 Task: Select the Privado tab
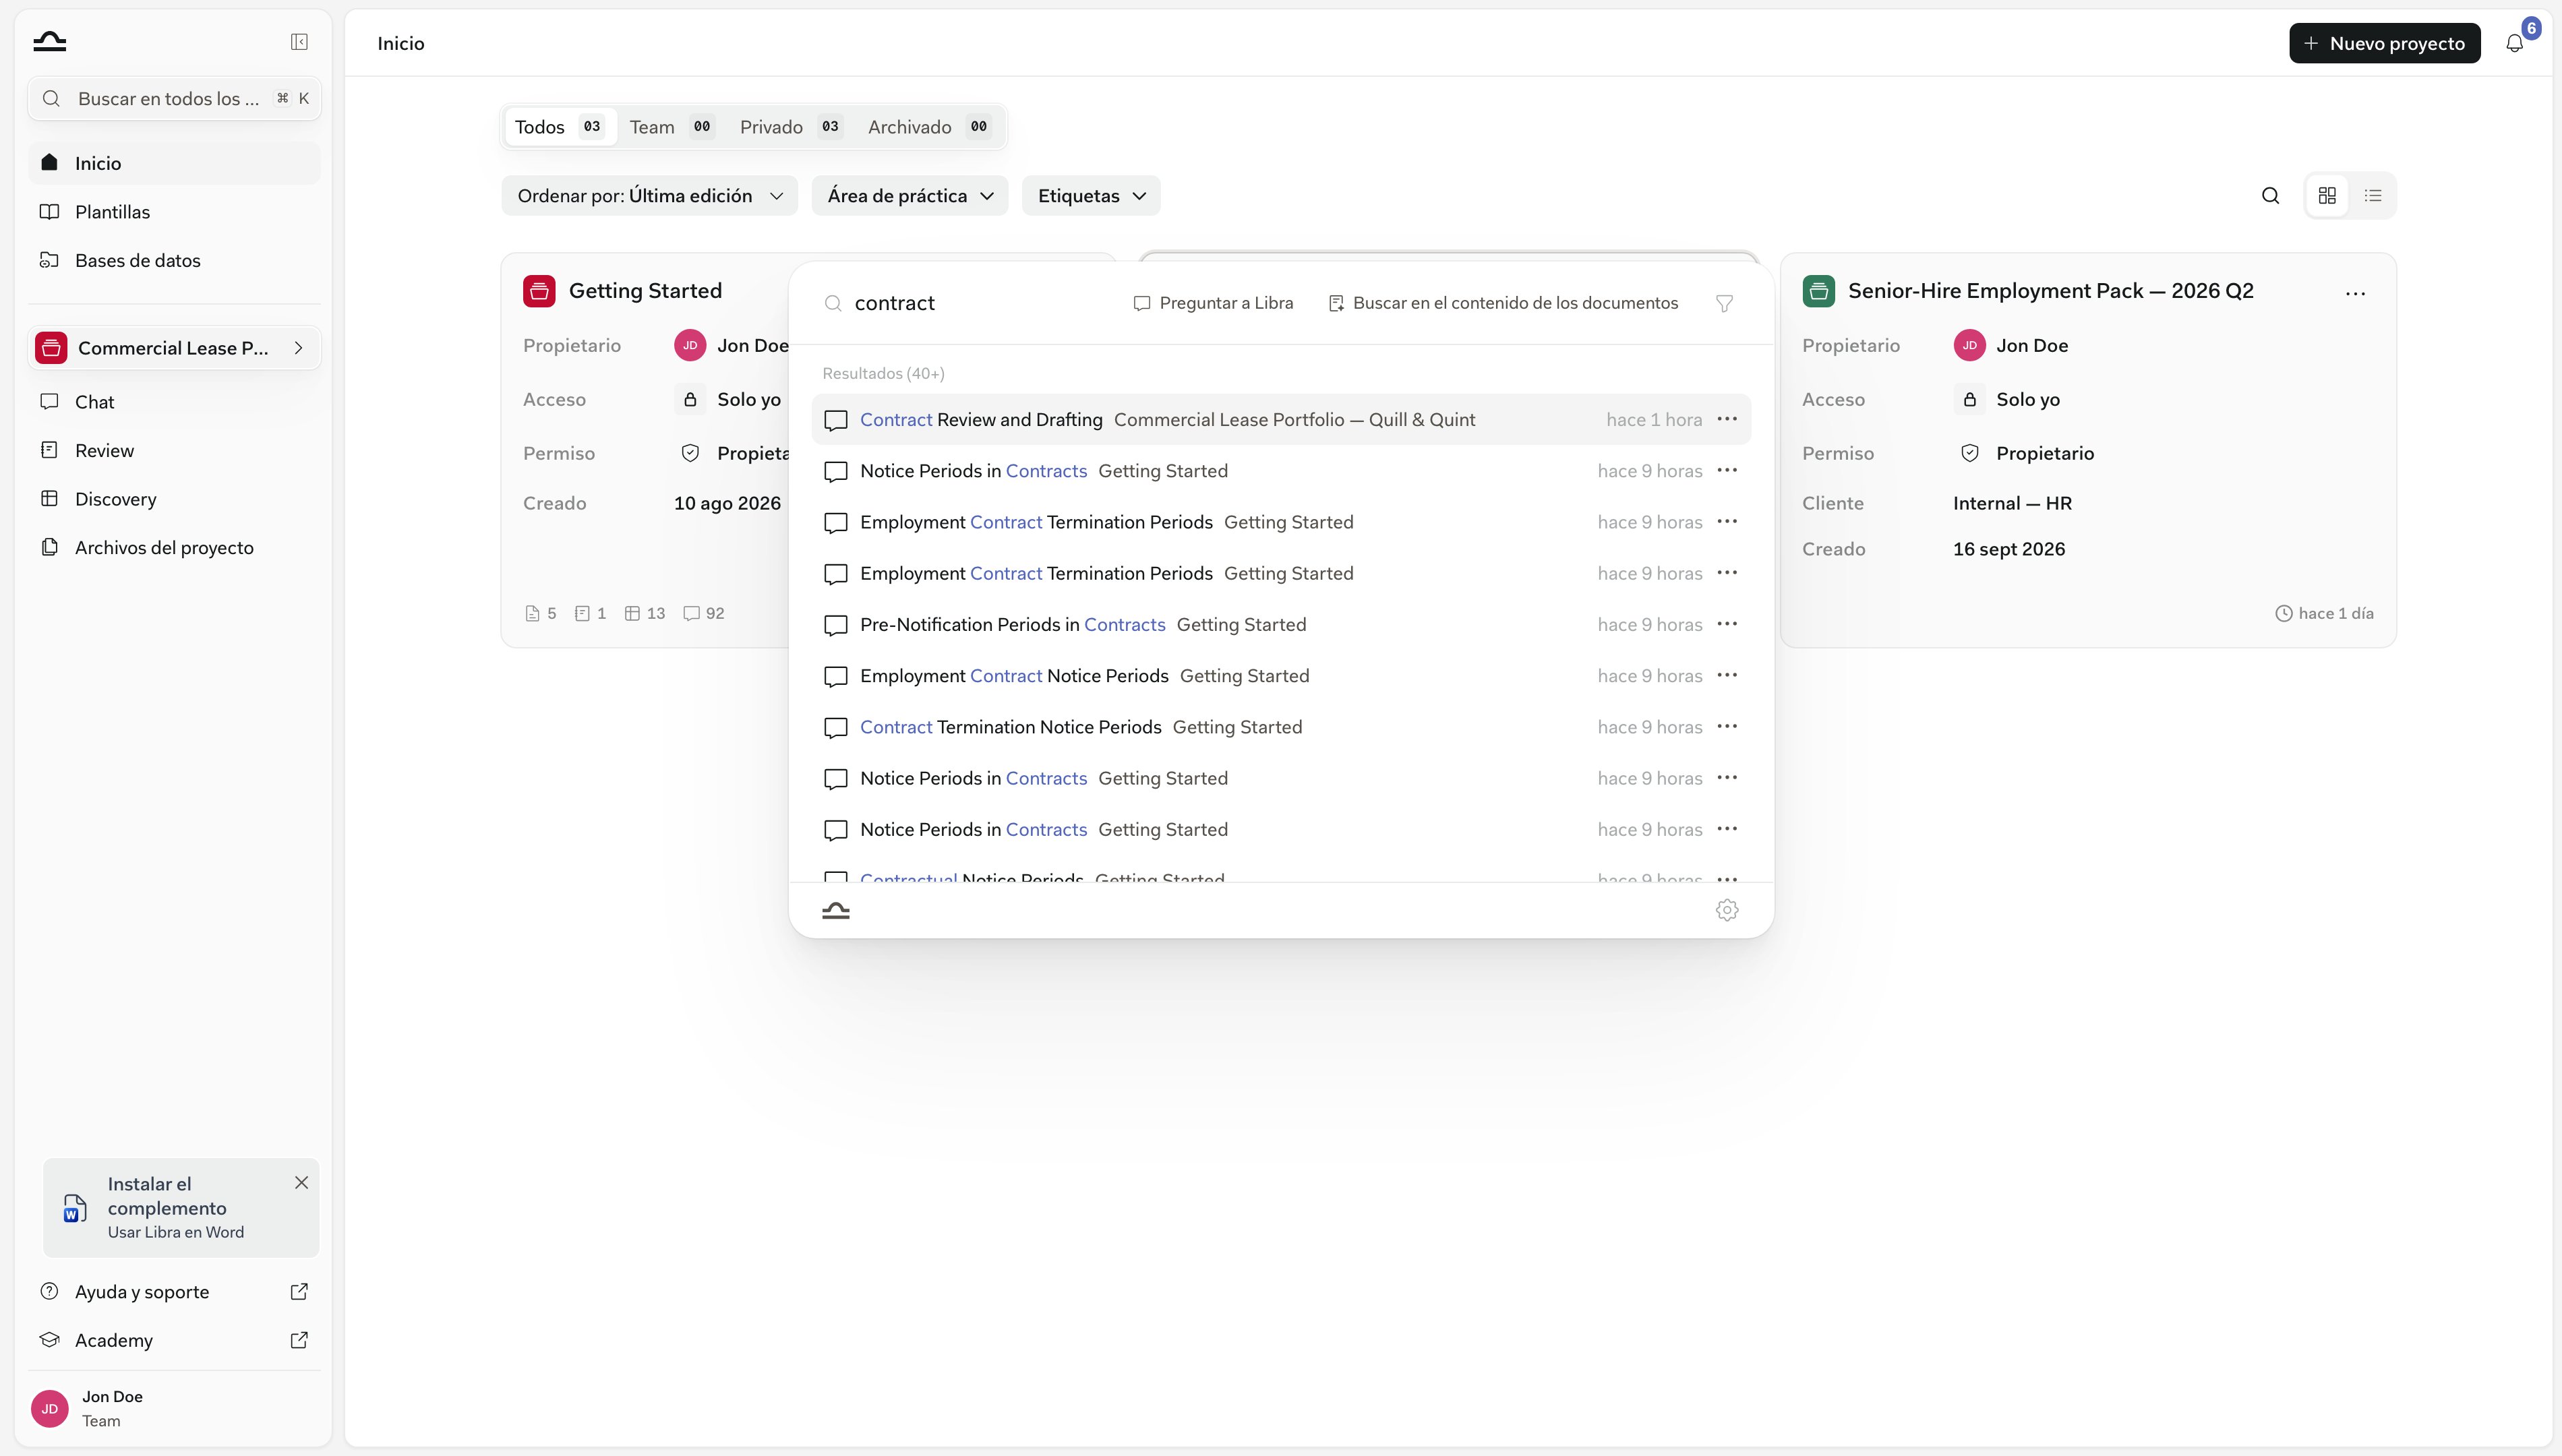pyautogui.click(x=790, y=127)
